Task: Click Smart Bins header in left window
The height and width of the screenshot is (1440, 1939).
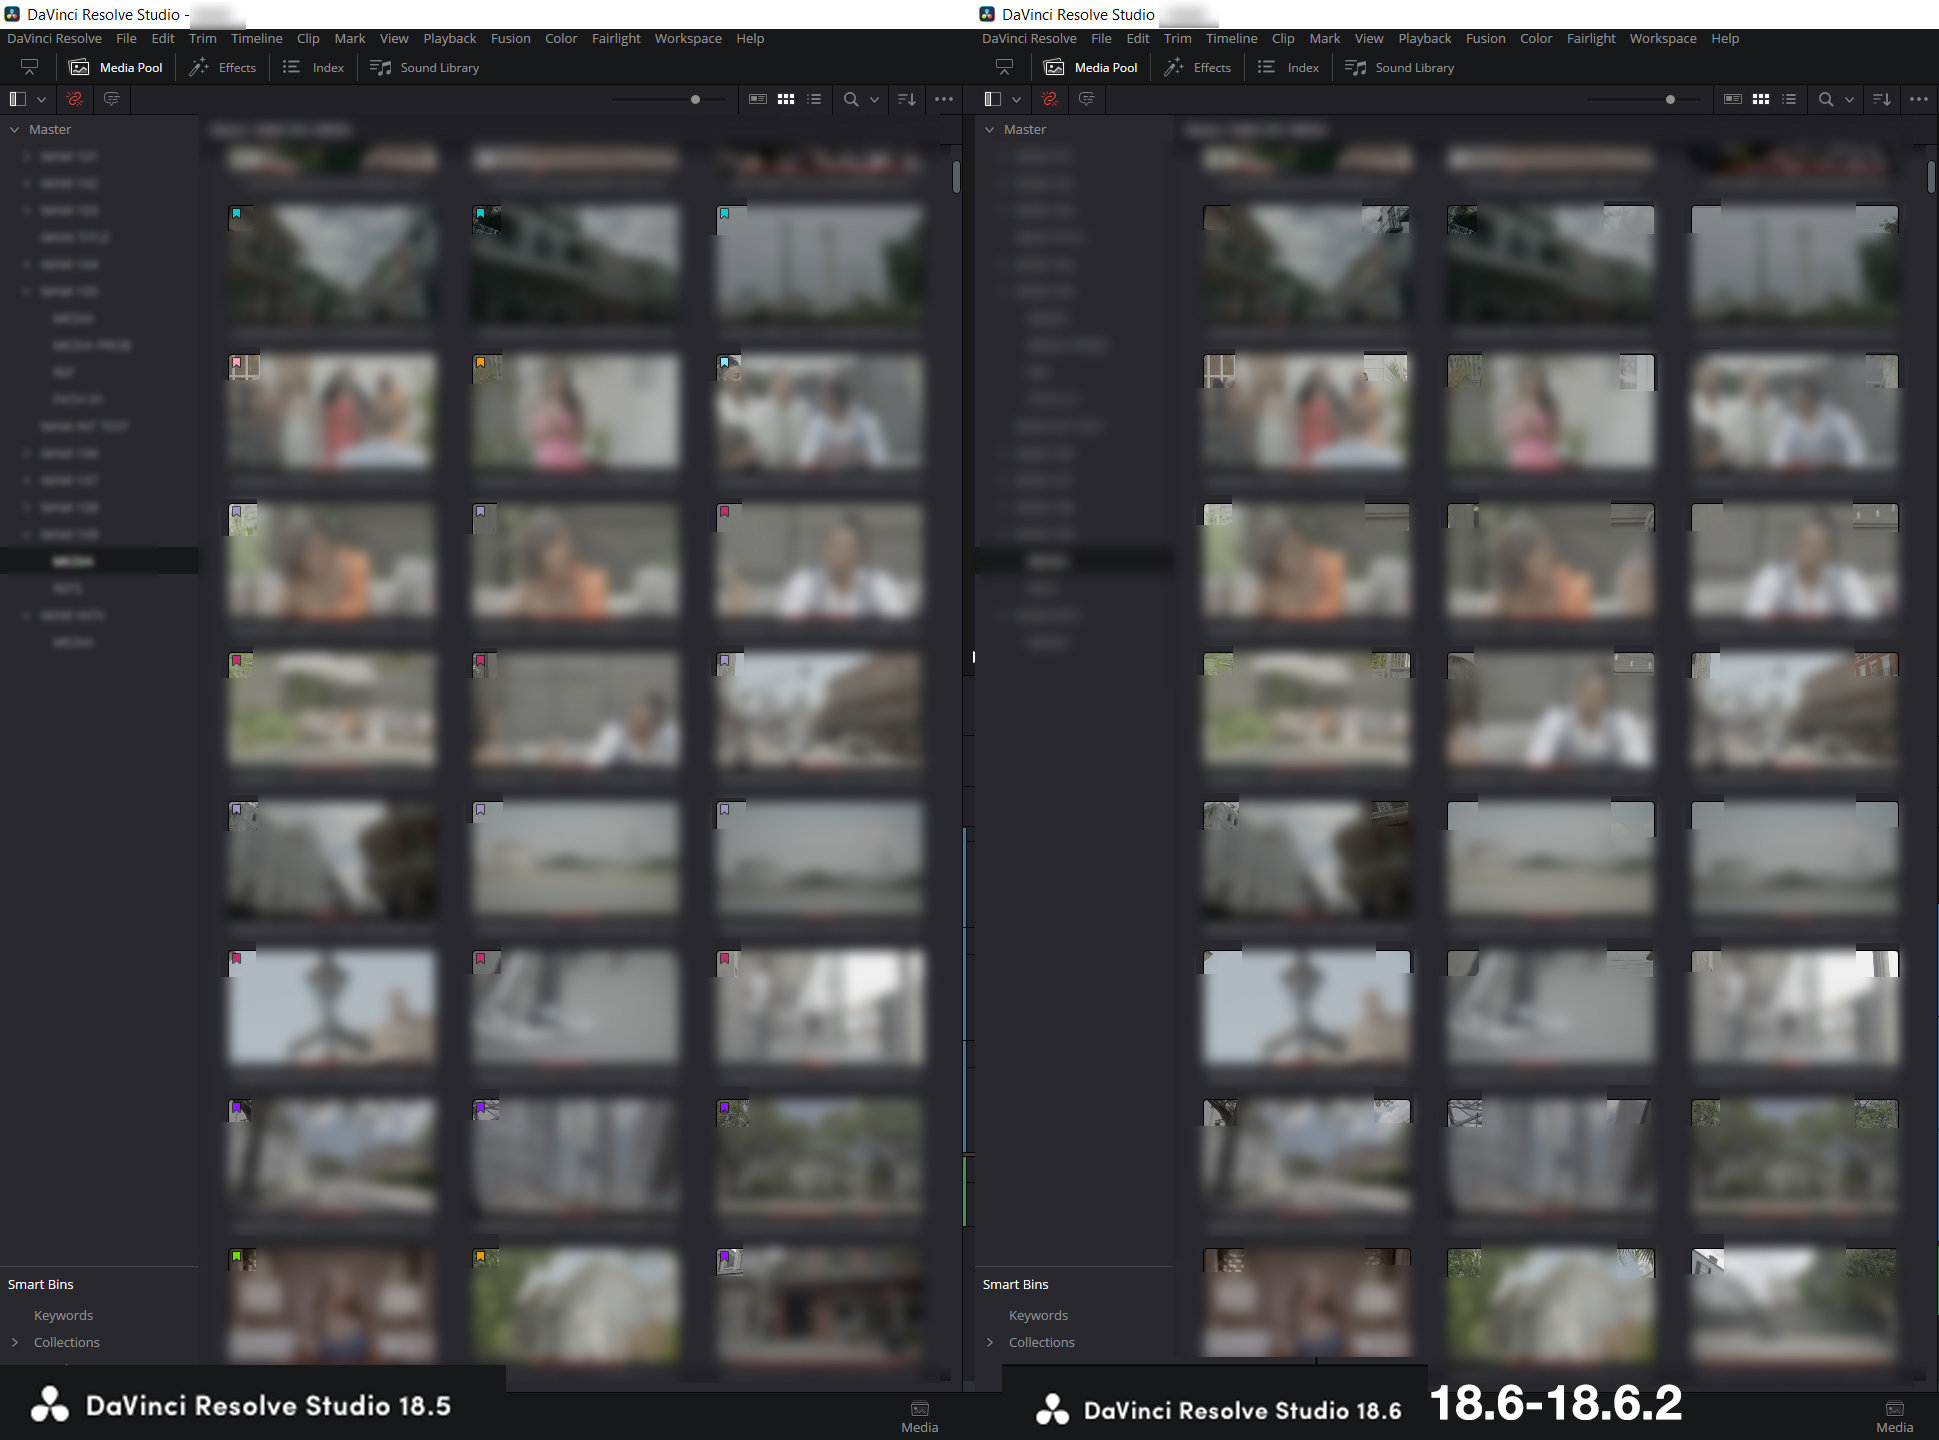Action: [41, 1284]
